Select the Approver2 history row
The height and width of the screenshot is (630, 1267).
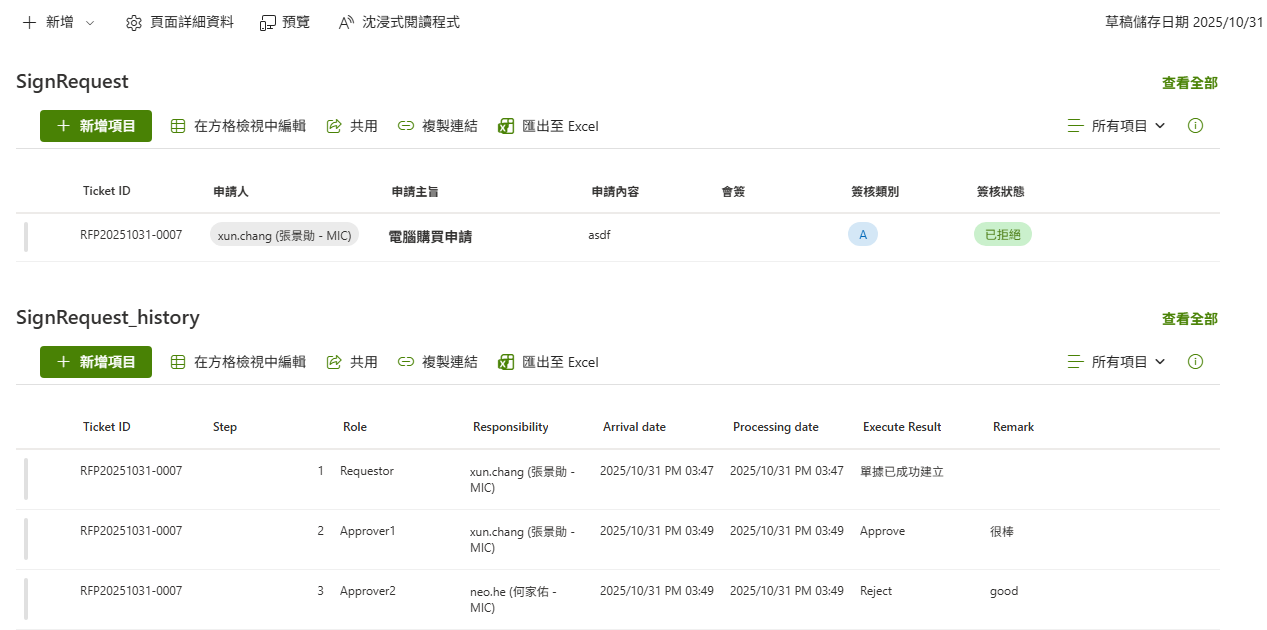[x=26, y=598]
